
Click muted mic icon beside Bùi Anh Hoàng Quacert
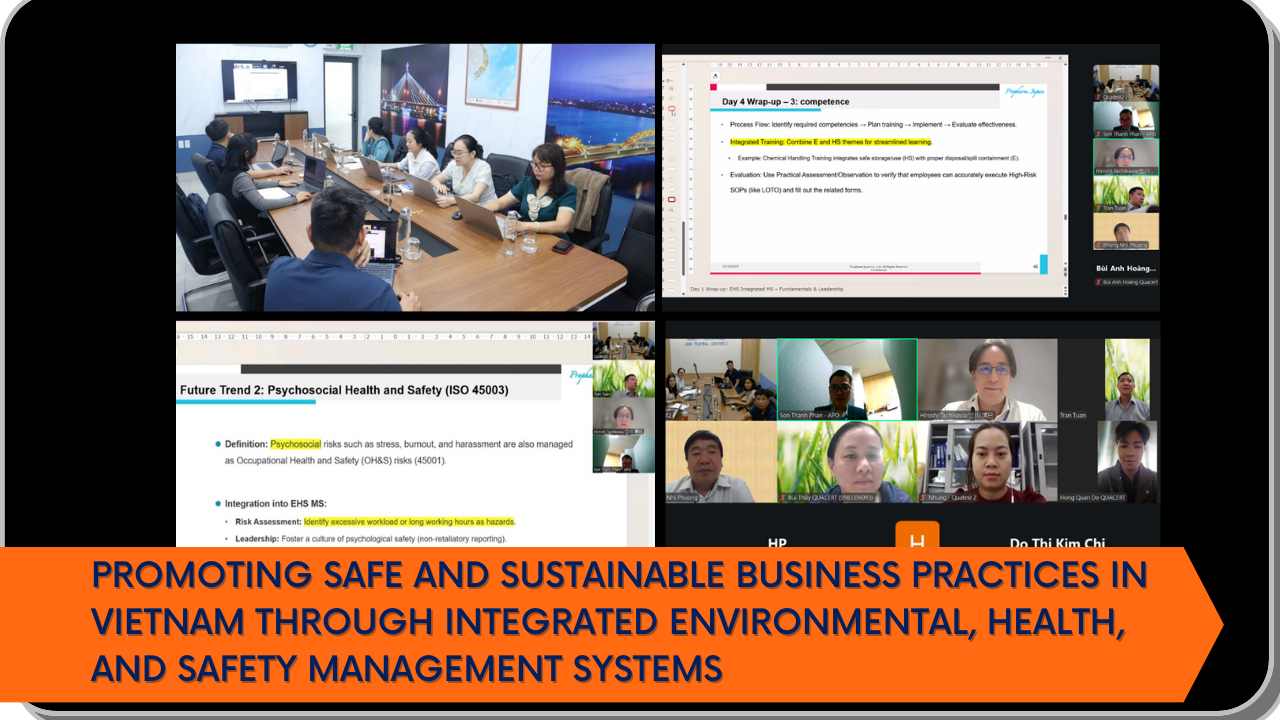1099,283
